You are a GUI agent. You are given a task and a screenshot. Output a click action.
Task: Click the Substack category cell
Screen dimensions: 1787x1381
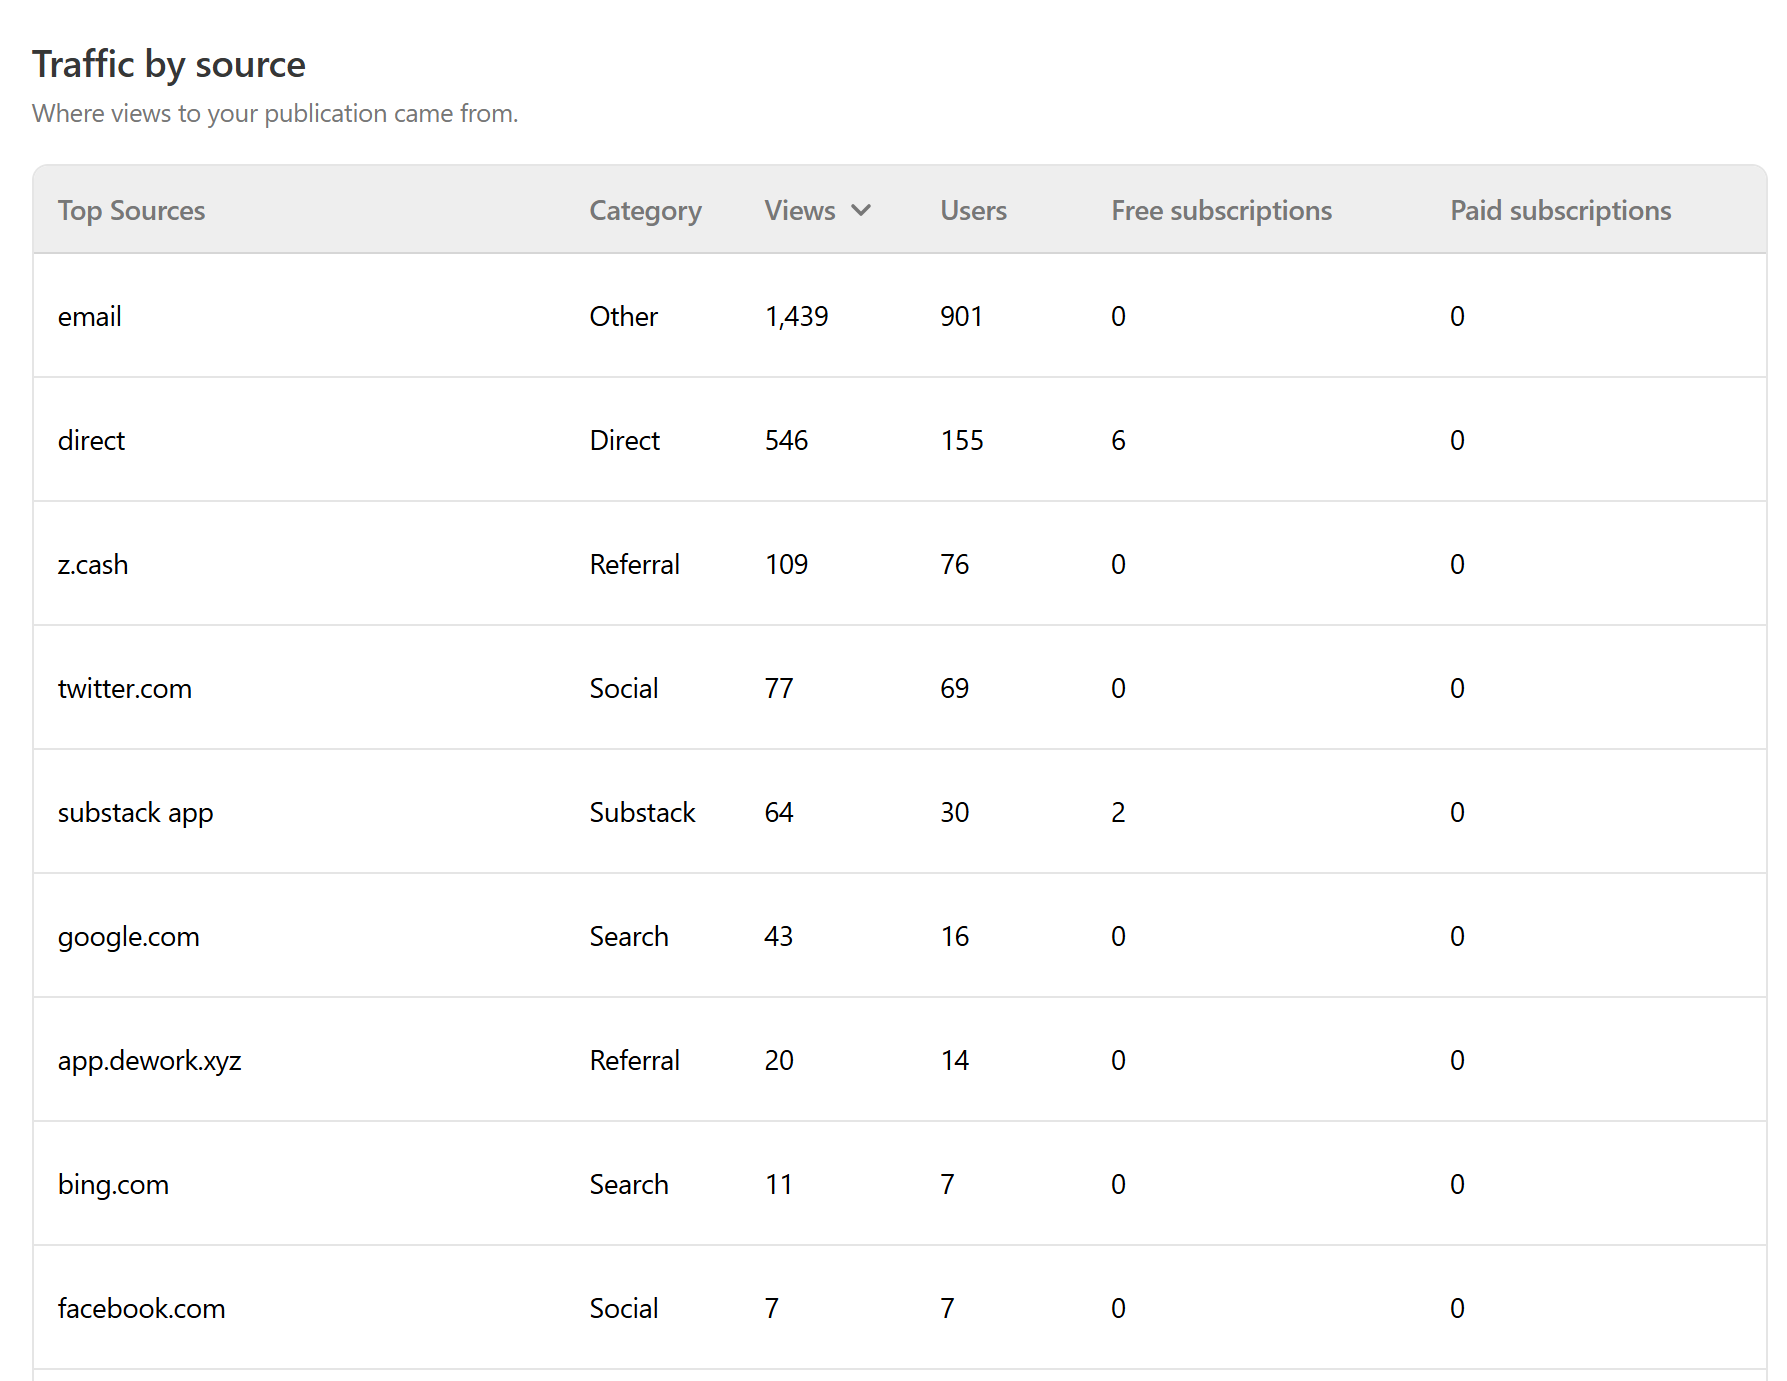(x=642, y=812)
